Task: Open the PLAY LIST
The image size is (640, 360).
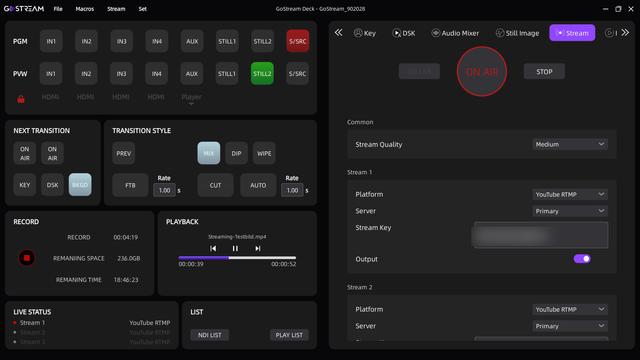Action: (x=289, y=335)
